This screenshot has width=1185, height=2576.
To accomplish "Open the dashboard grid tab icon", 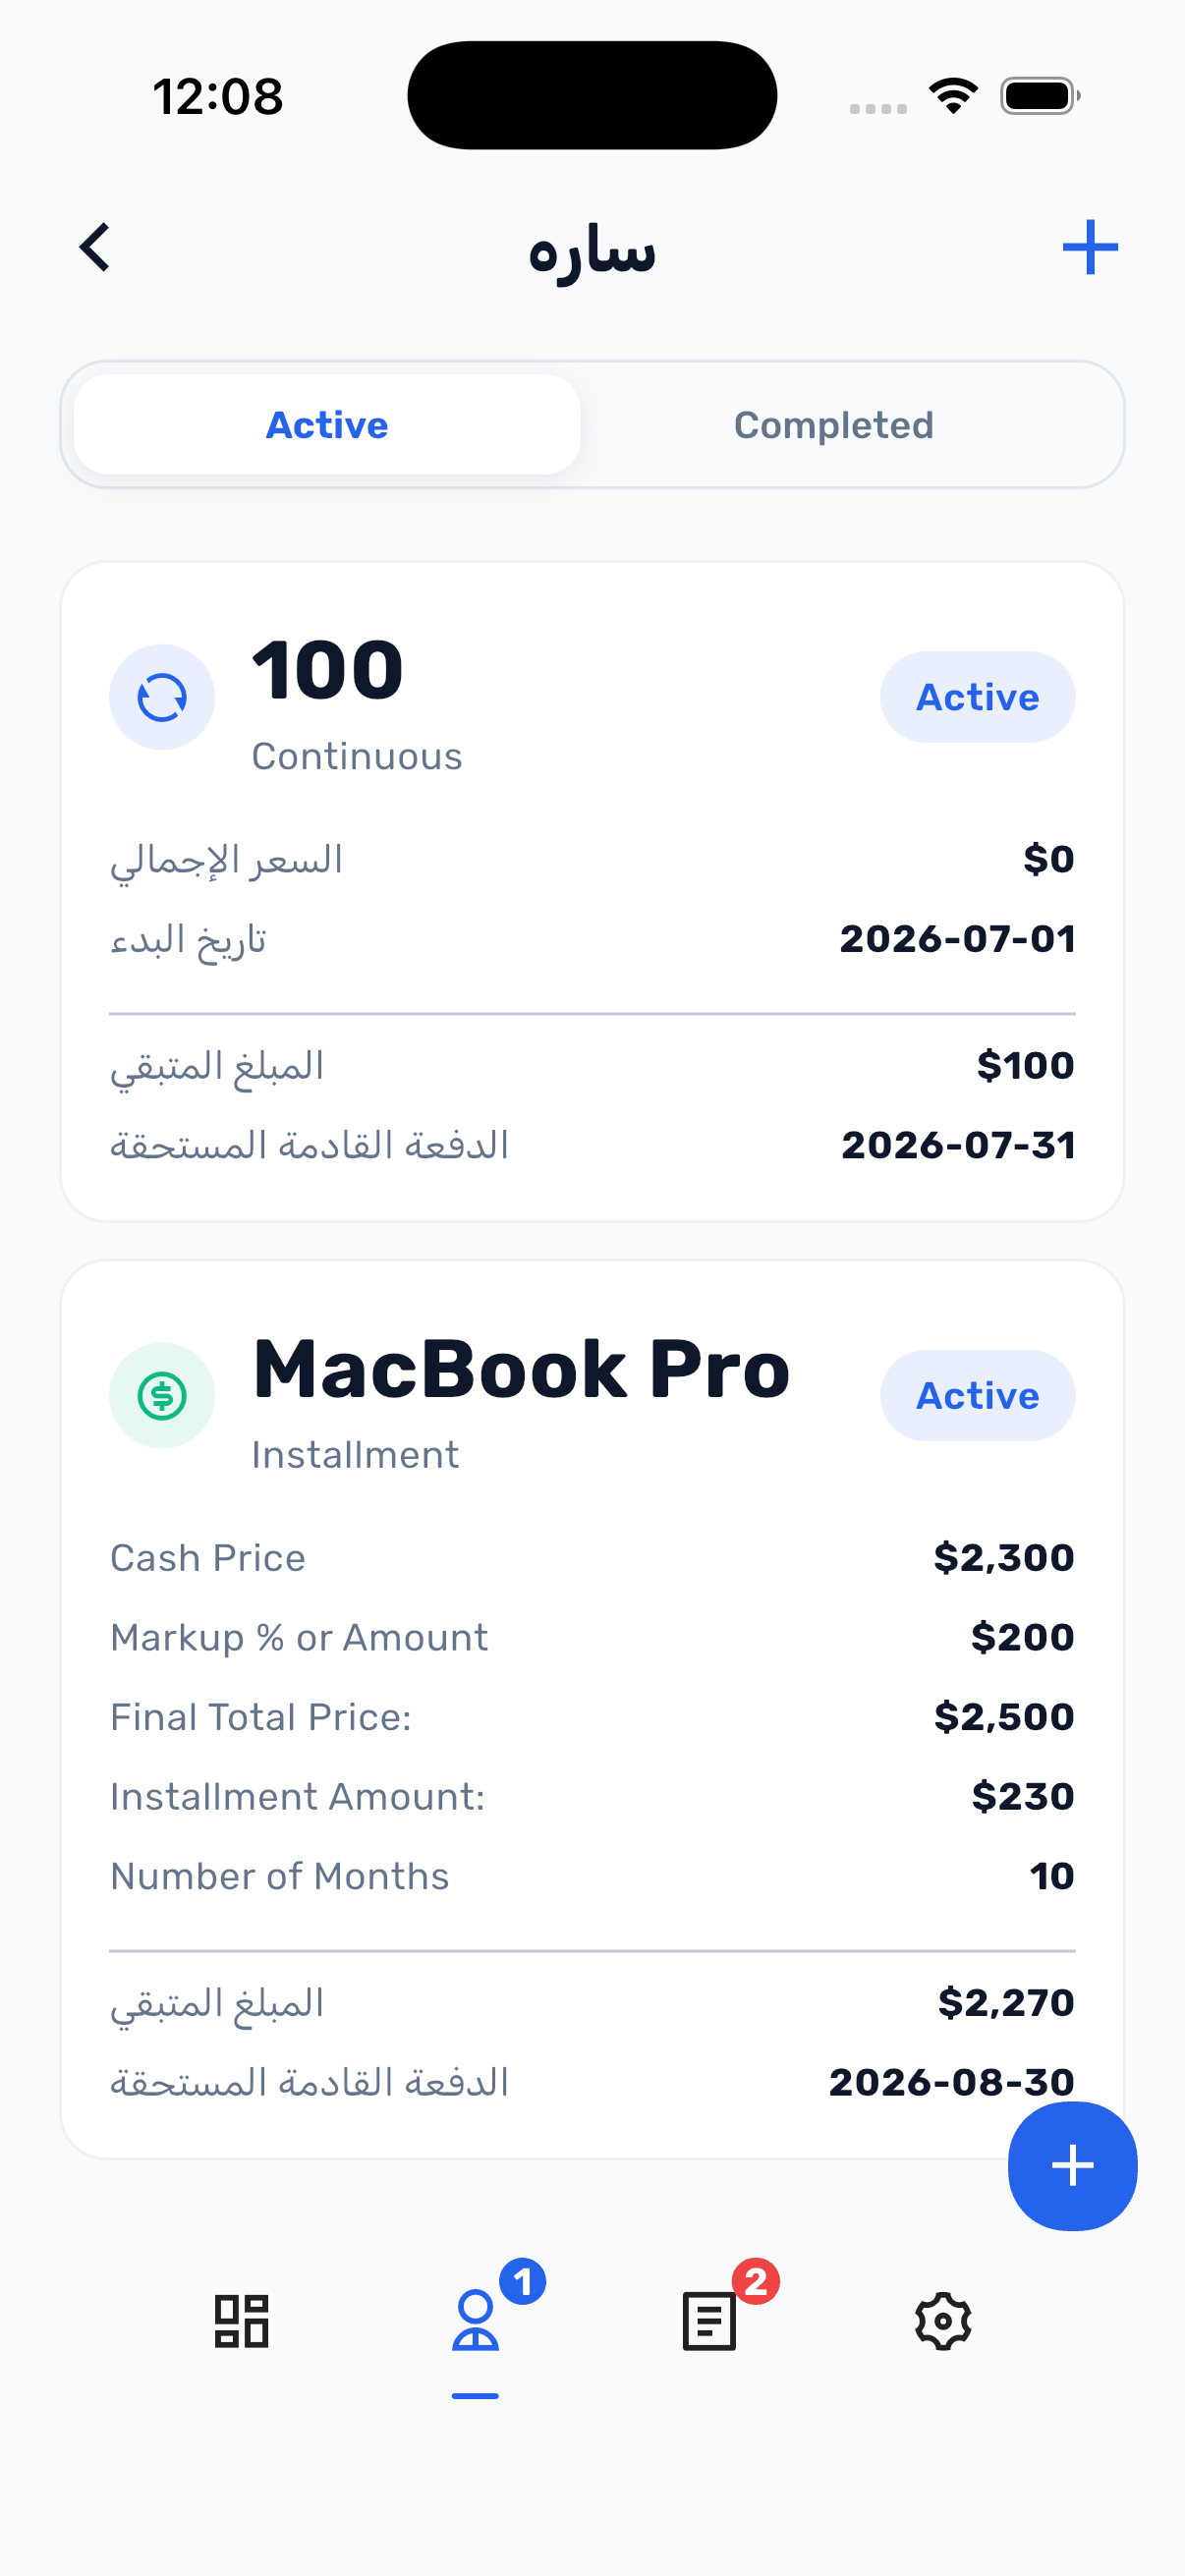I will pos(241,2320).
